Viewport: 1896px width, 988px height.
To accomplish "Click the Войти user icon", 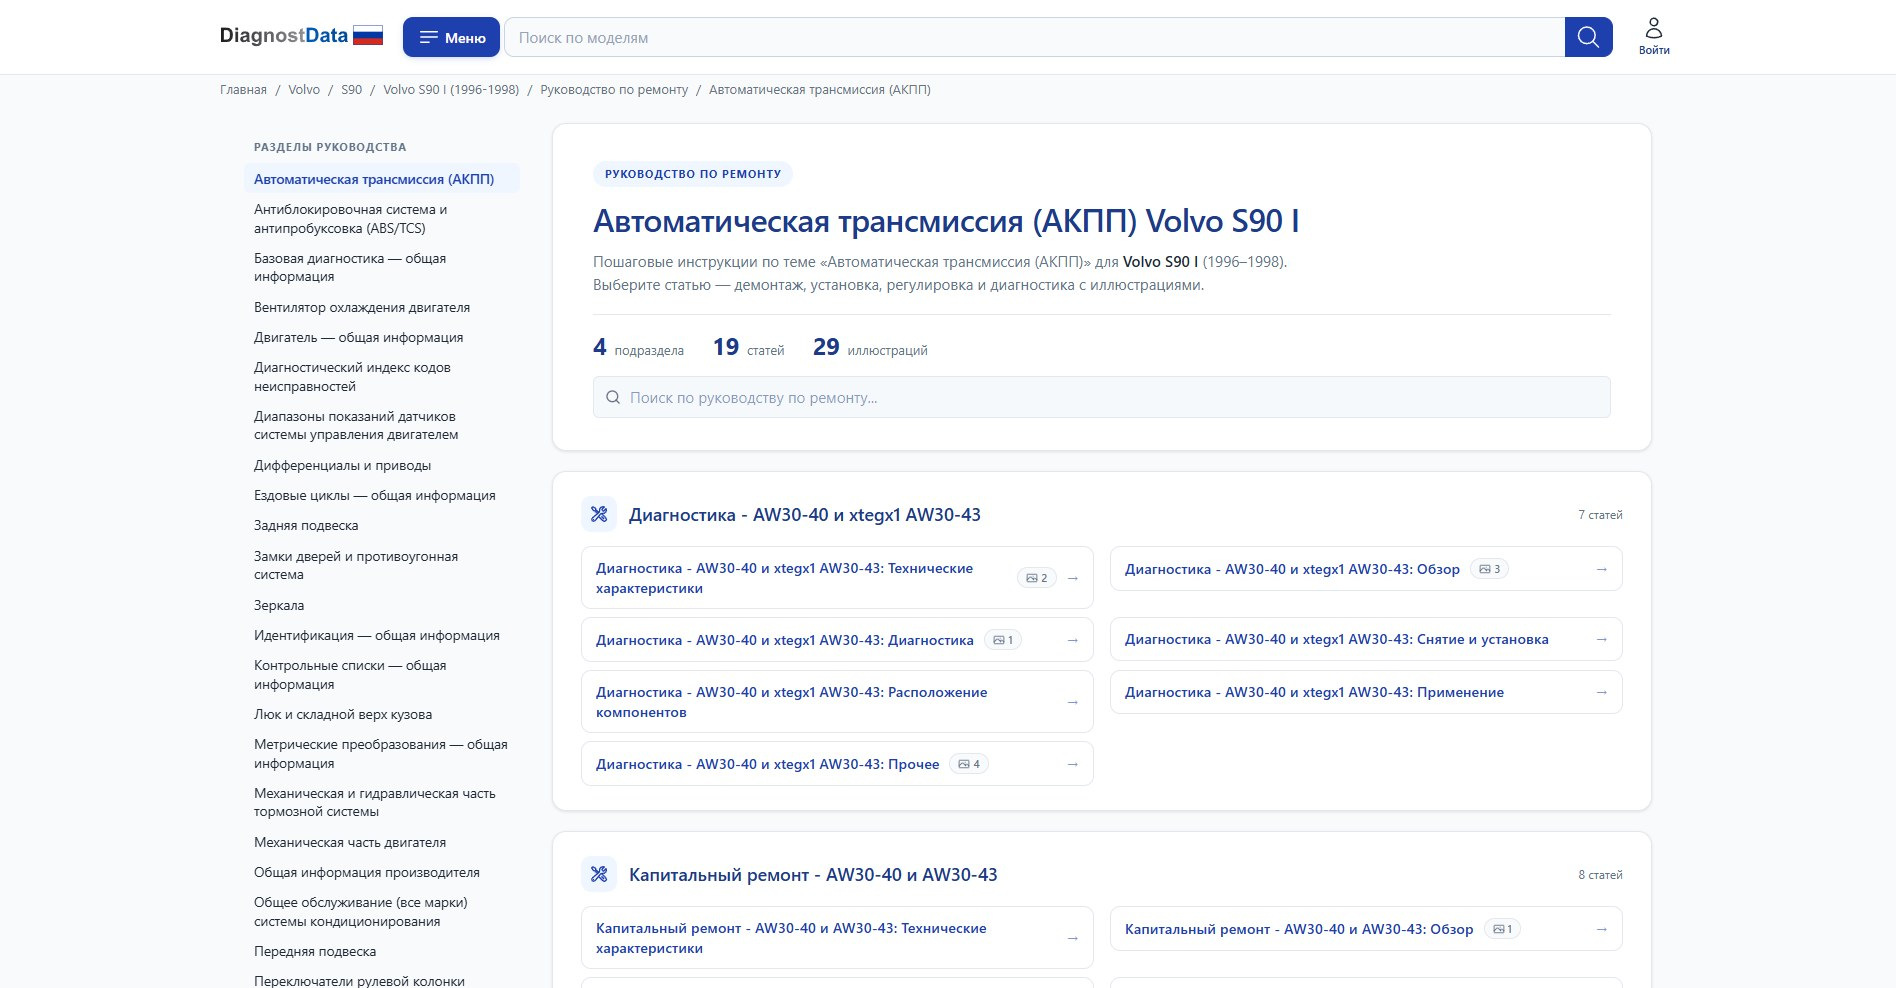I will (1654, 36).
